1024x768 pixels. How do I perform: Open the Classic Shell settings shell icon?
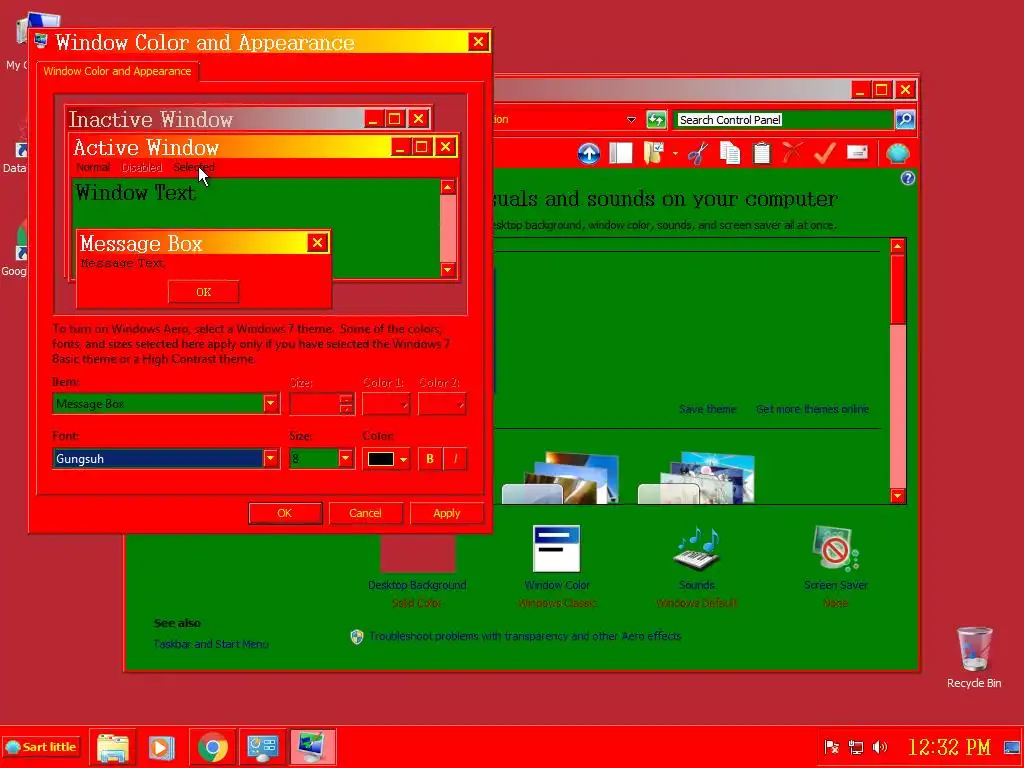(898, 153)
